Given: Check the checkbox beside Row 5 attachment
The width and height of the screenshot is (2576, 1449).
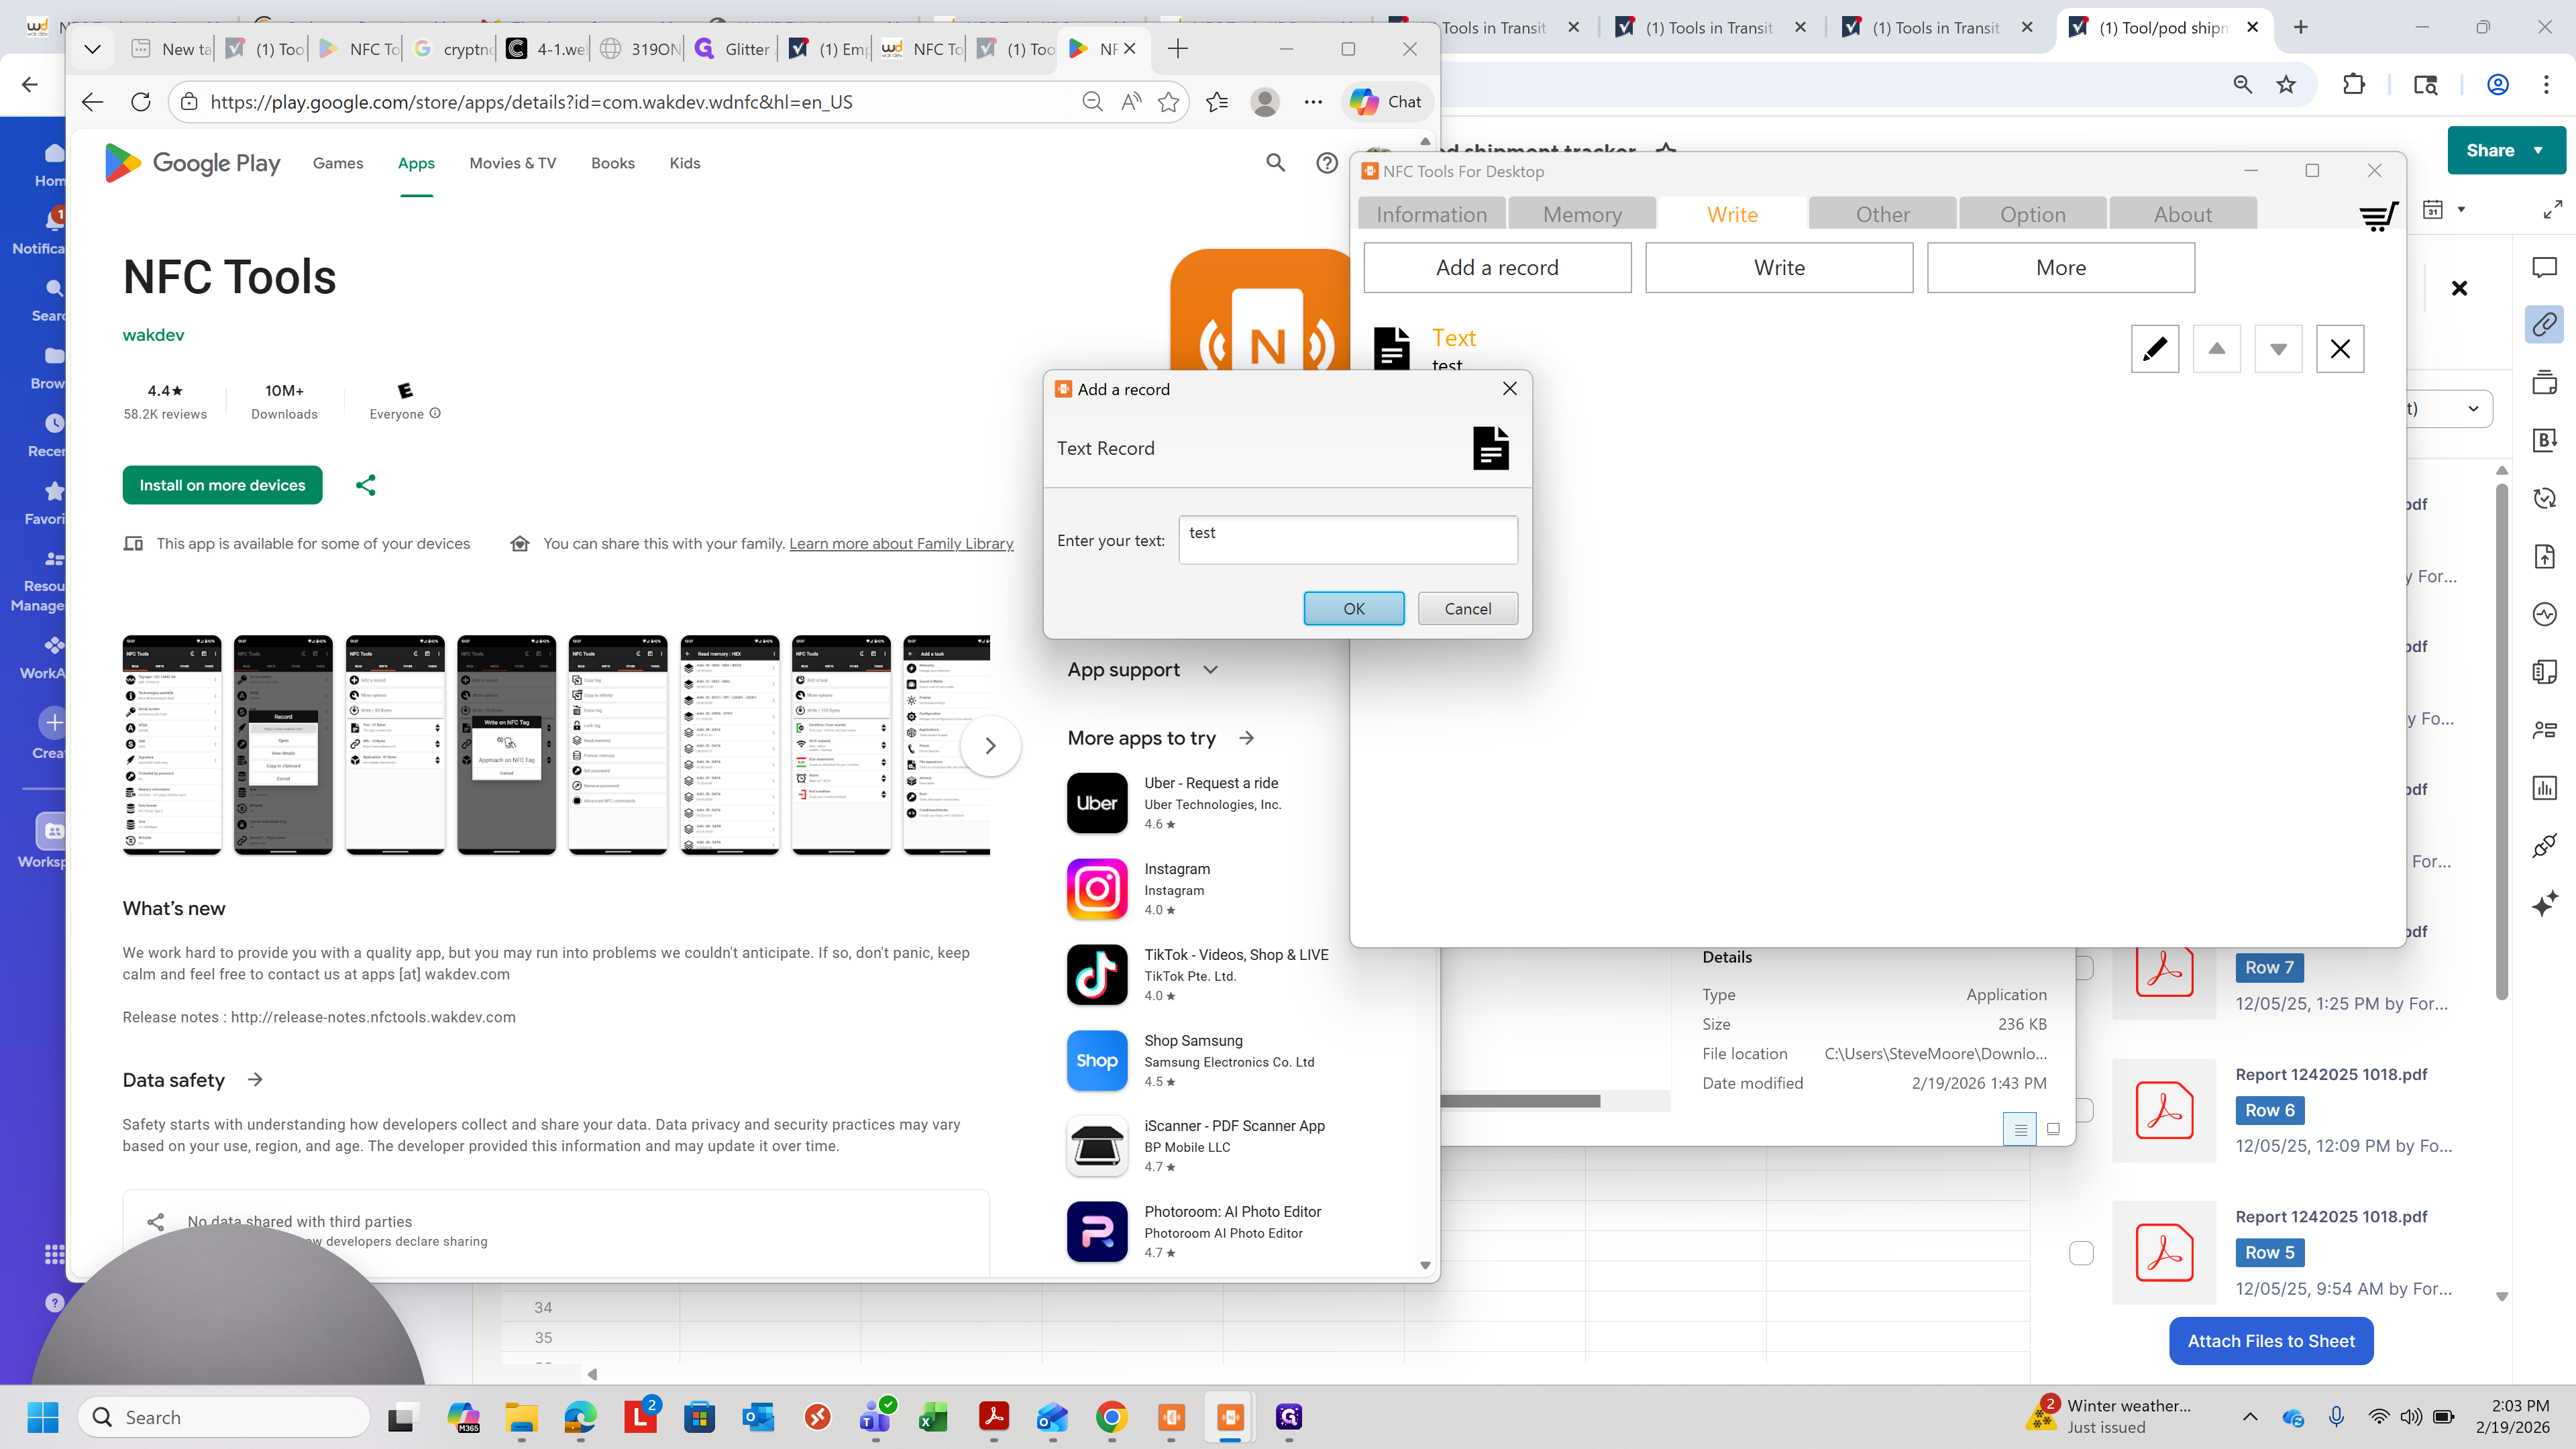Looking at the screenshot, I should 2081,1253.
